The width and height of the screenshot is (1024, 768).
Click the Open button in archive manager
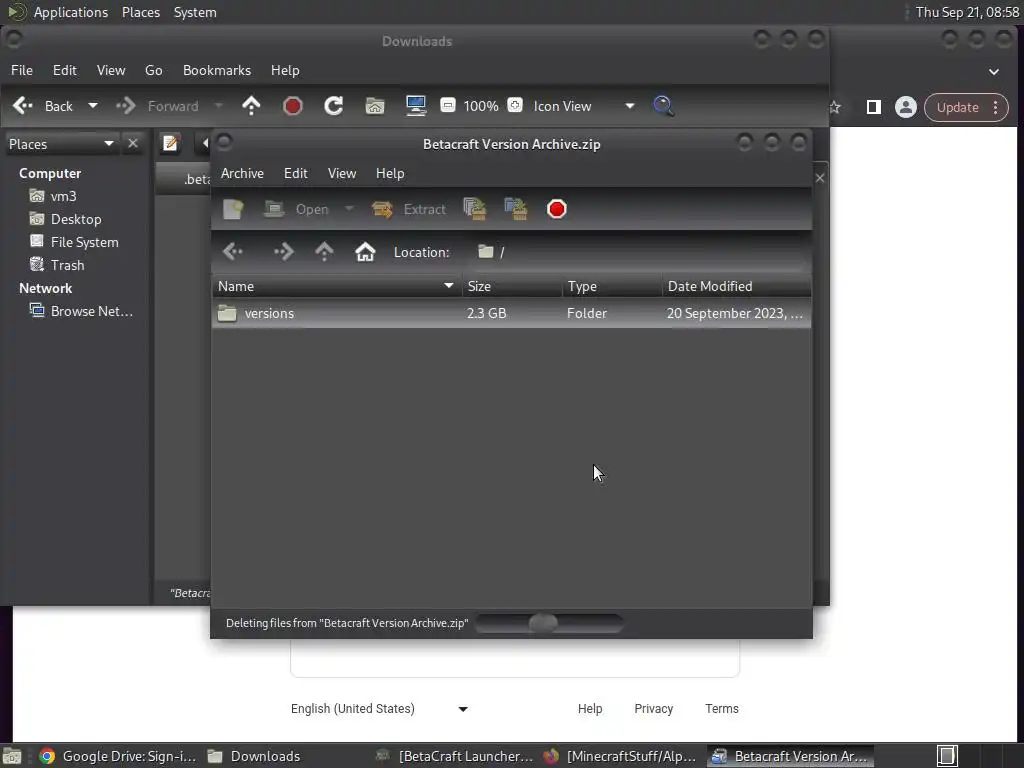[x=296, y=209]
